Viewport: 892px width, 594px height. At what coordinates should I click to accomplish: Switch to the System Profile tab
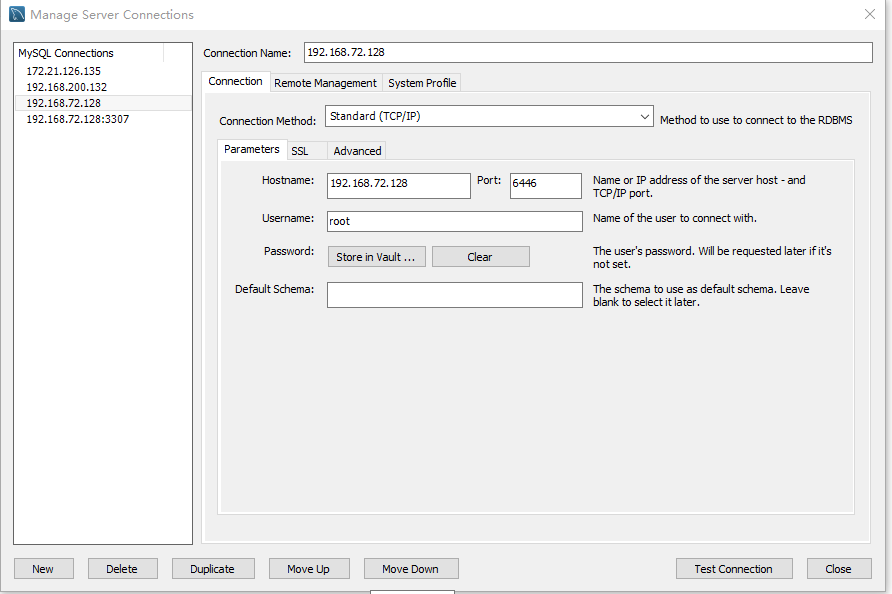422,83
